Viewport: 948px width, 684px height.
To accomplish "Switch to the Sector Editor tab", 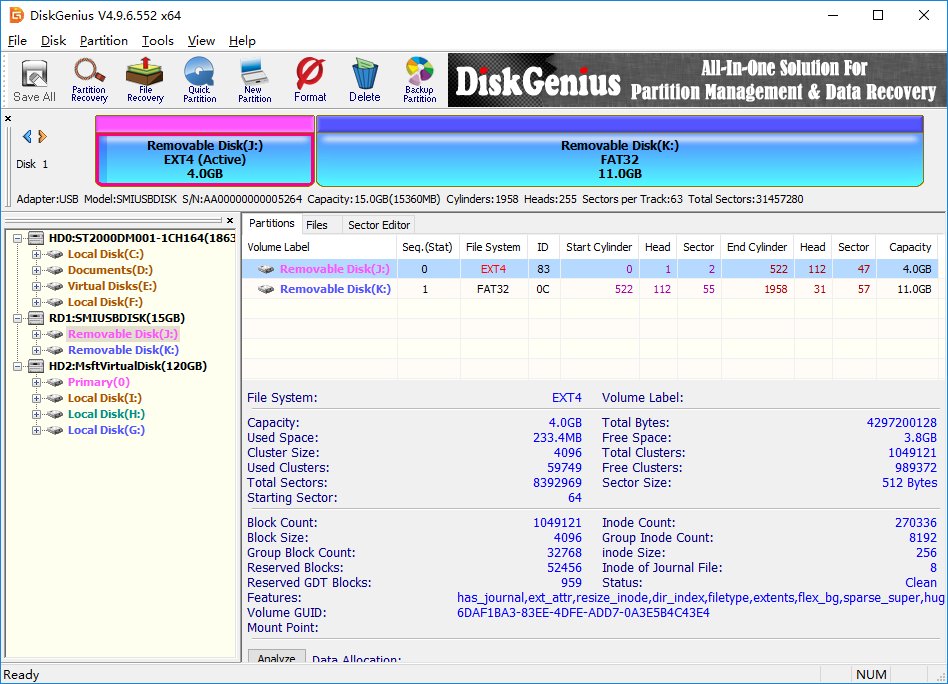I will [x=378, y=224].
